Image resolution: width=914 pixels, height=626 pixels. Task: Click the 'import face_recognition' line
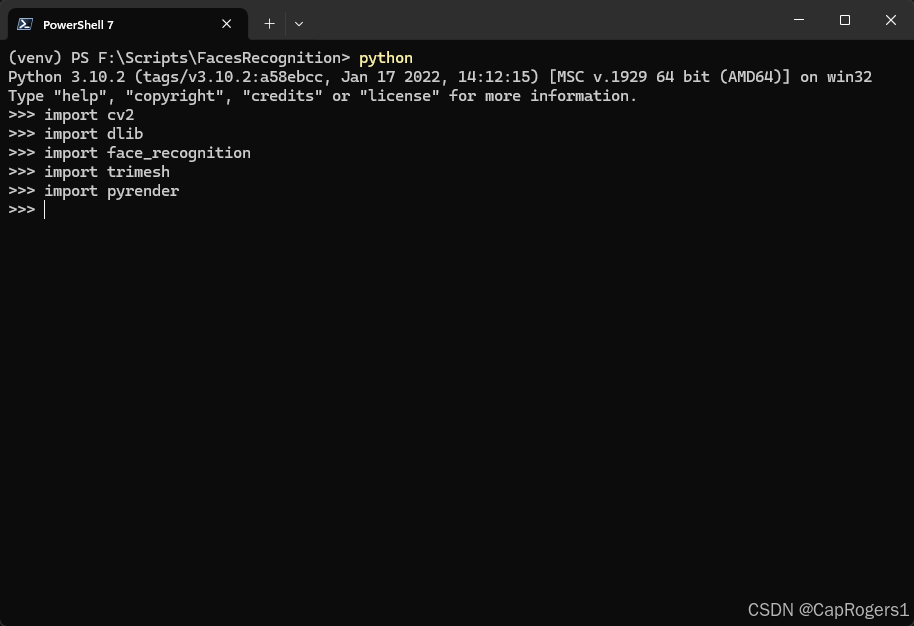point(129,153)
